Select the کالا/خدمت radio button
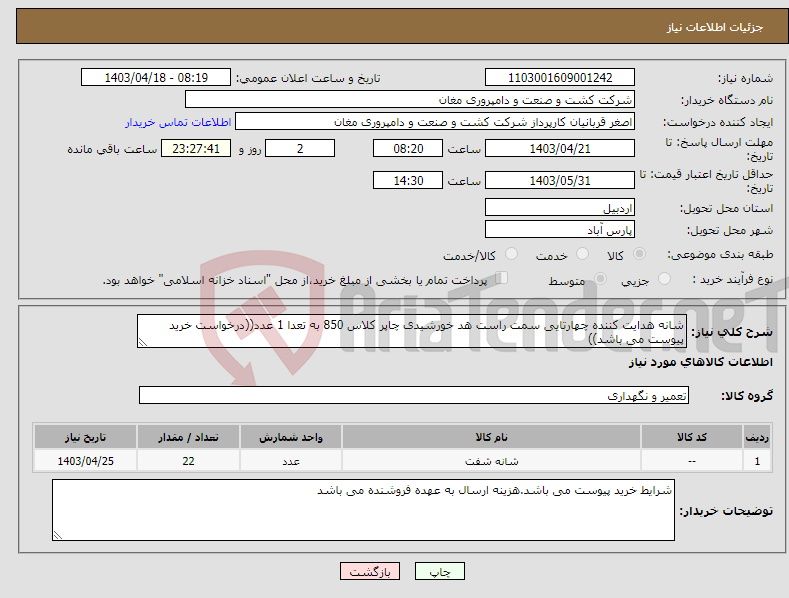Image resolution: width=789 pixels, height=598 pixels. click(511, 254)
